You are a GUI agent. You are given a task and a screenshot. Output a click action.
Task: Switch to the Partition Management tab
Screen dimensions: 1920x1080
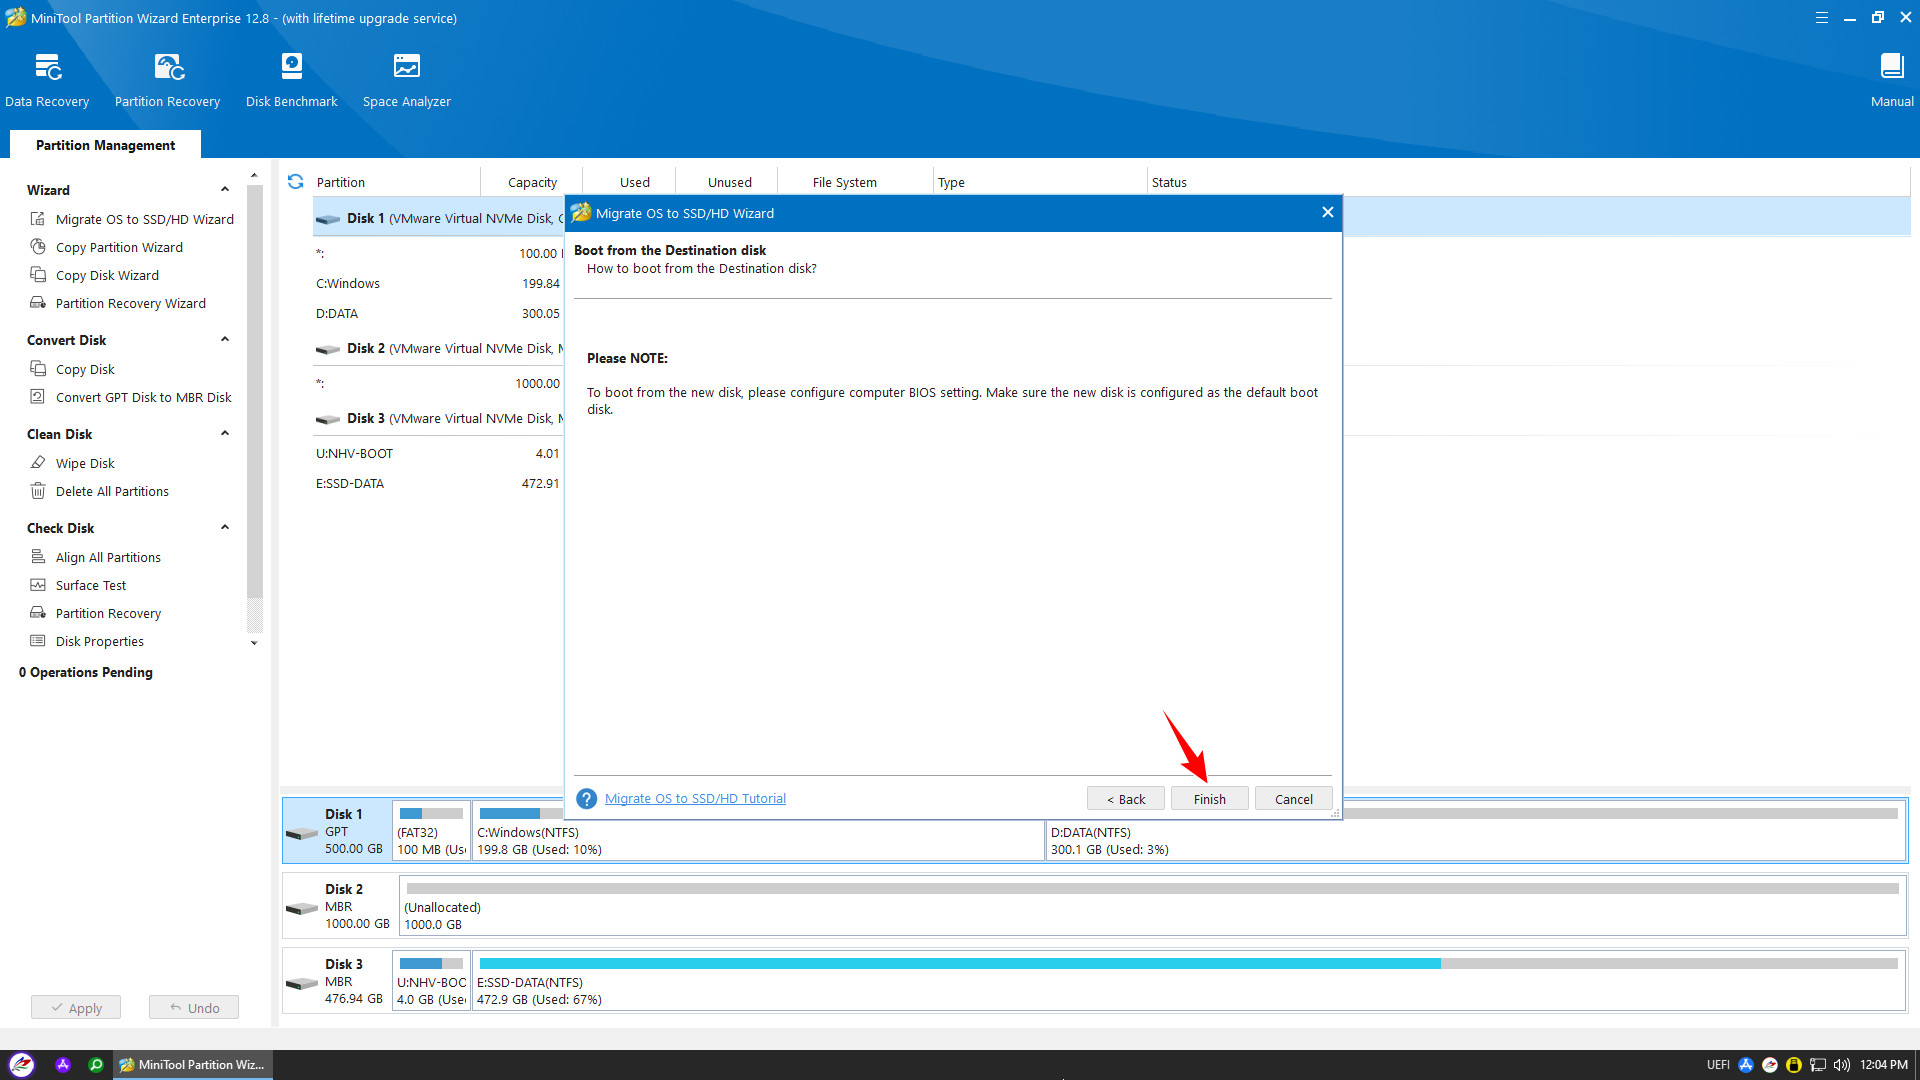(x=105, y=145)
